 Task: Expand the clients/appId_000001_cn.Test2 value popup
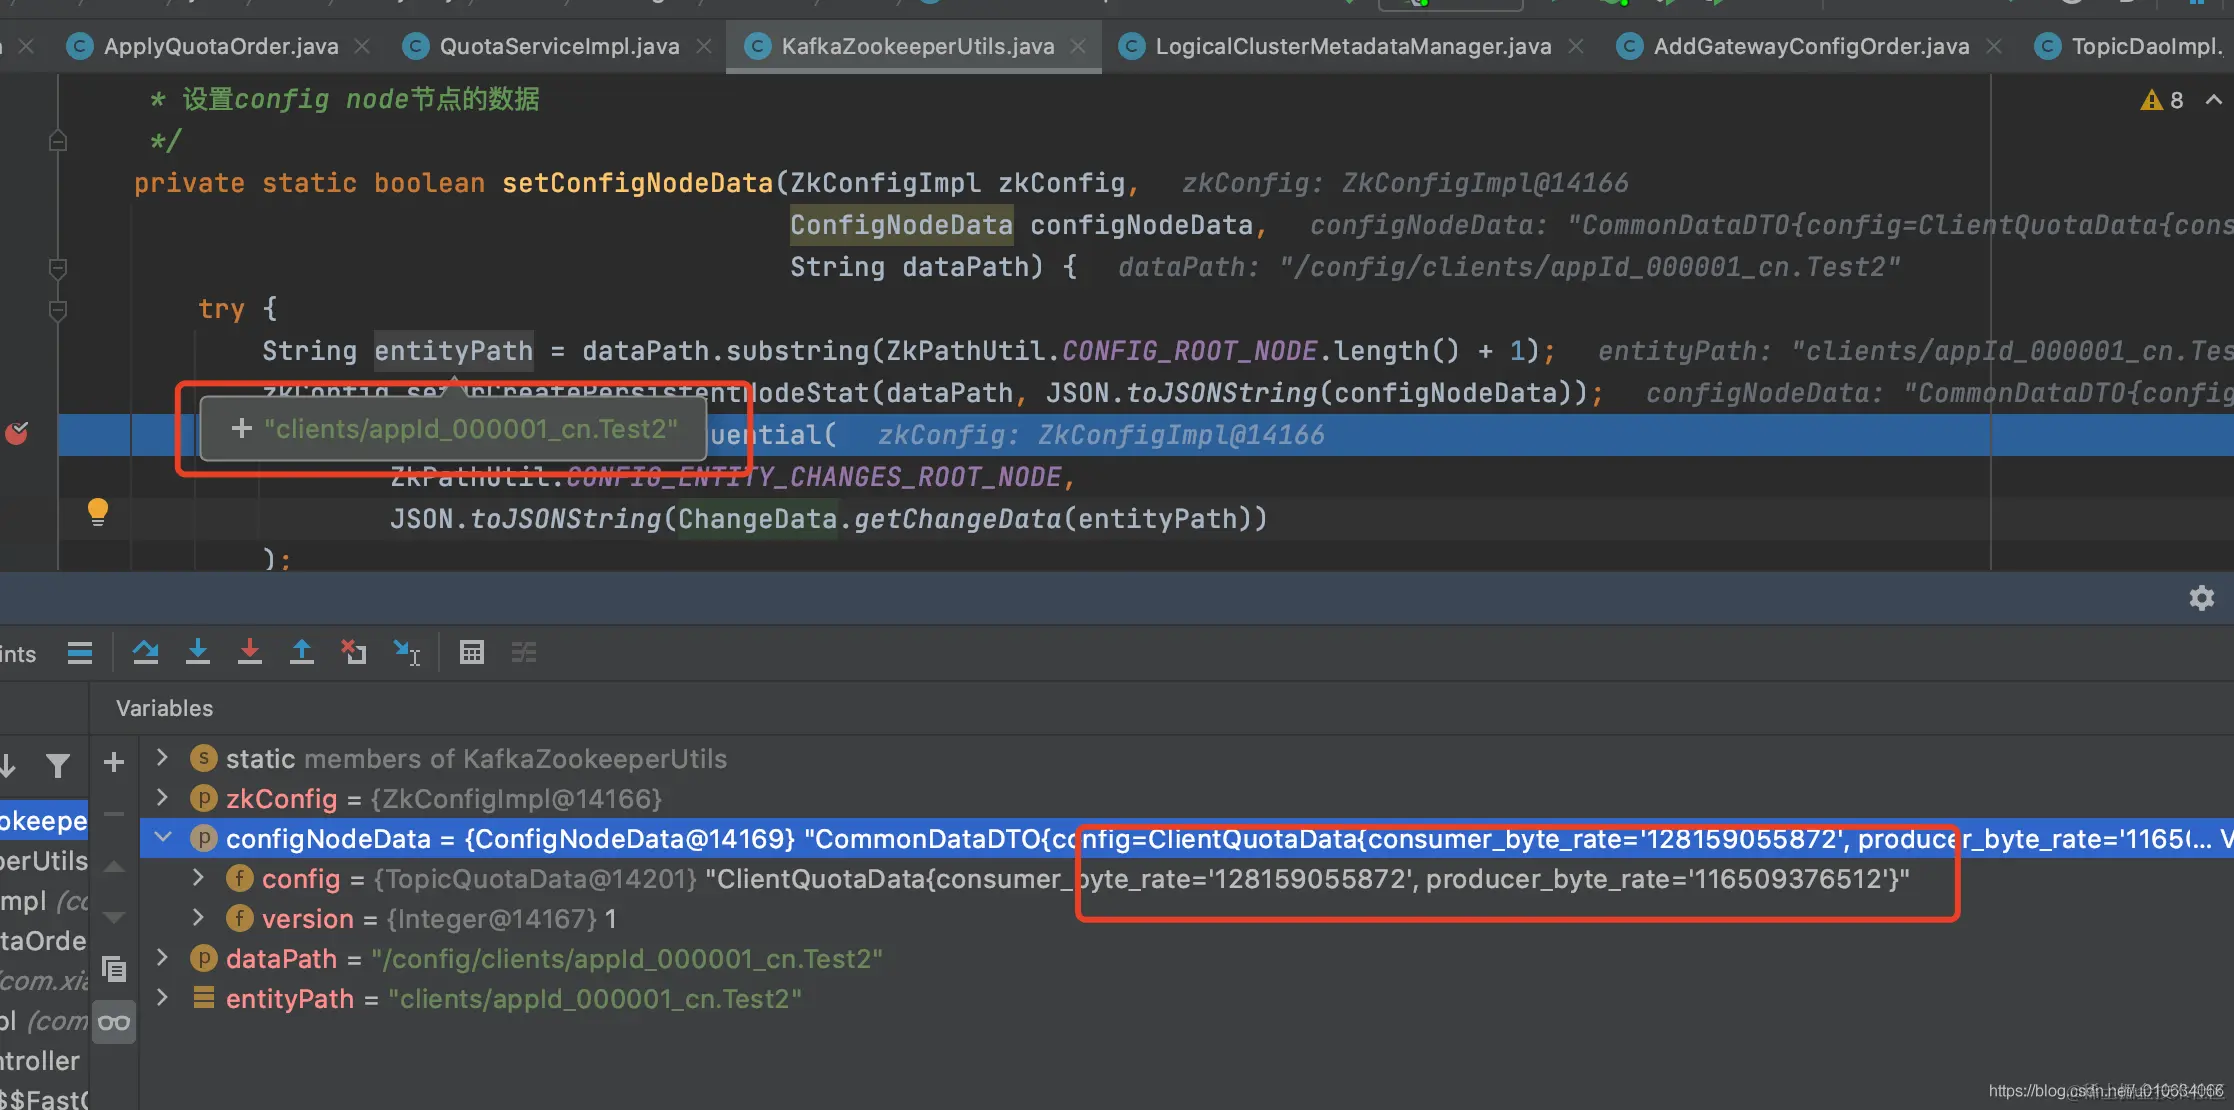[x=241, y=429]
